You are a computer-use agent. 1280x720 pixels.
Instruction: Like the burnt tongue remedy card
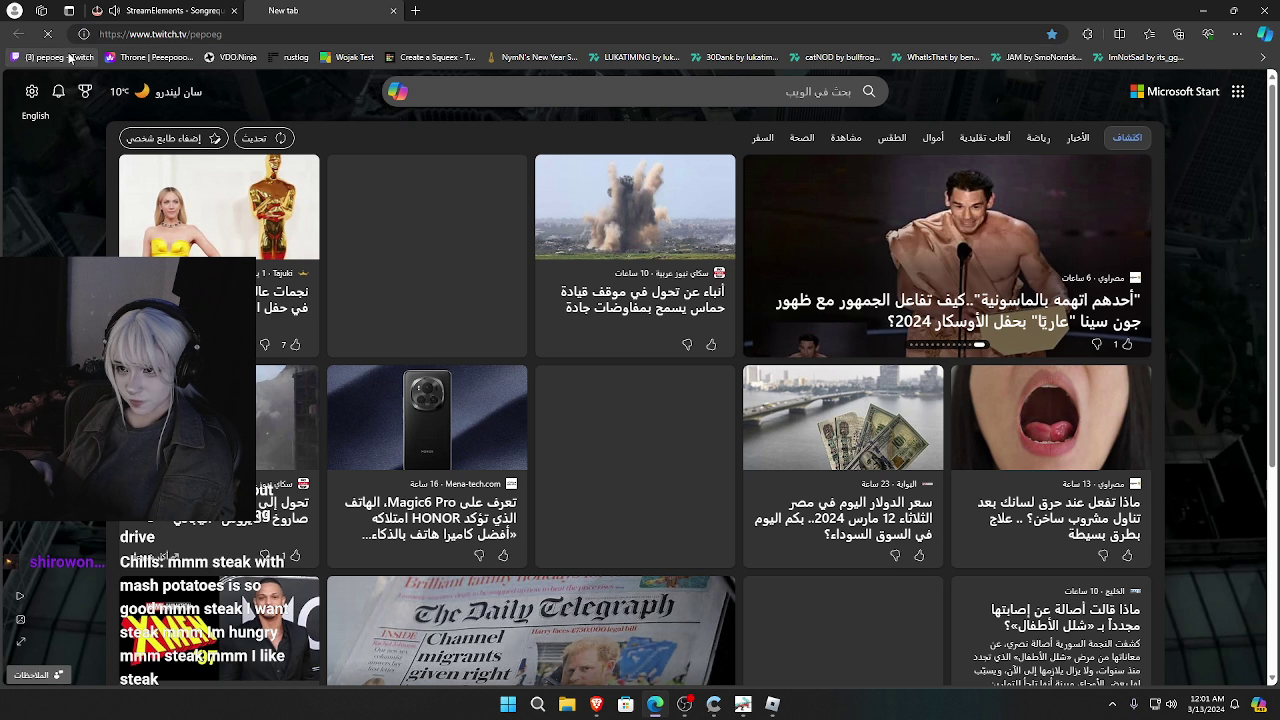tap(1127, 556)
